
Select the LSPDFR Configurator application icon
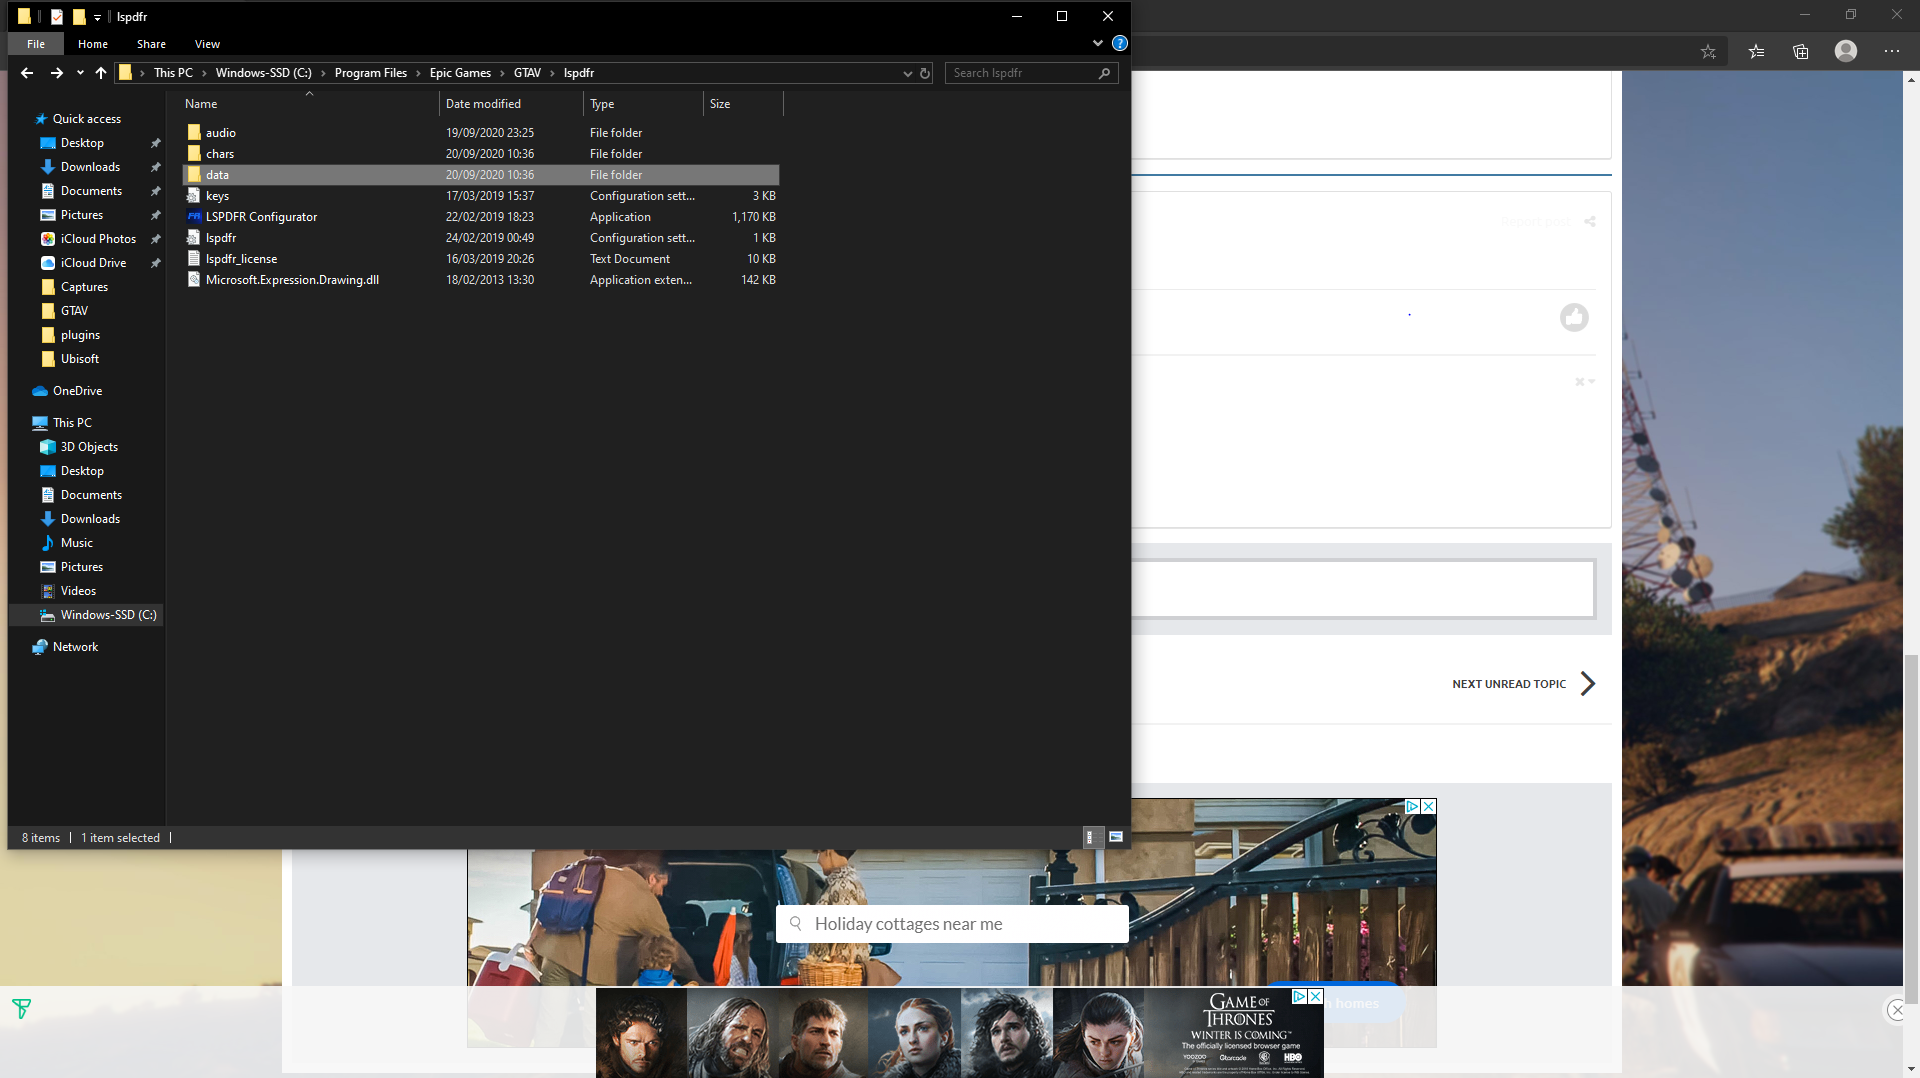194,216
